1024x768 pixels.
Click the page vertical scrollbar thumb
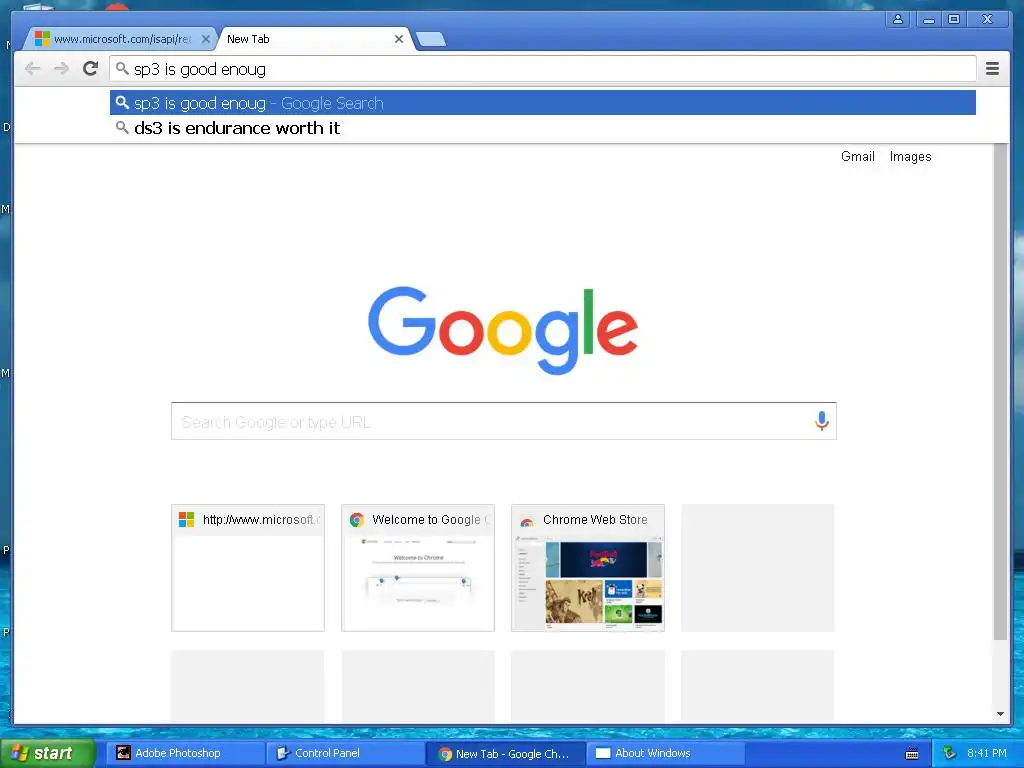pyautogui.click(x=1000, y=392)
